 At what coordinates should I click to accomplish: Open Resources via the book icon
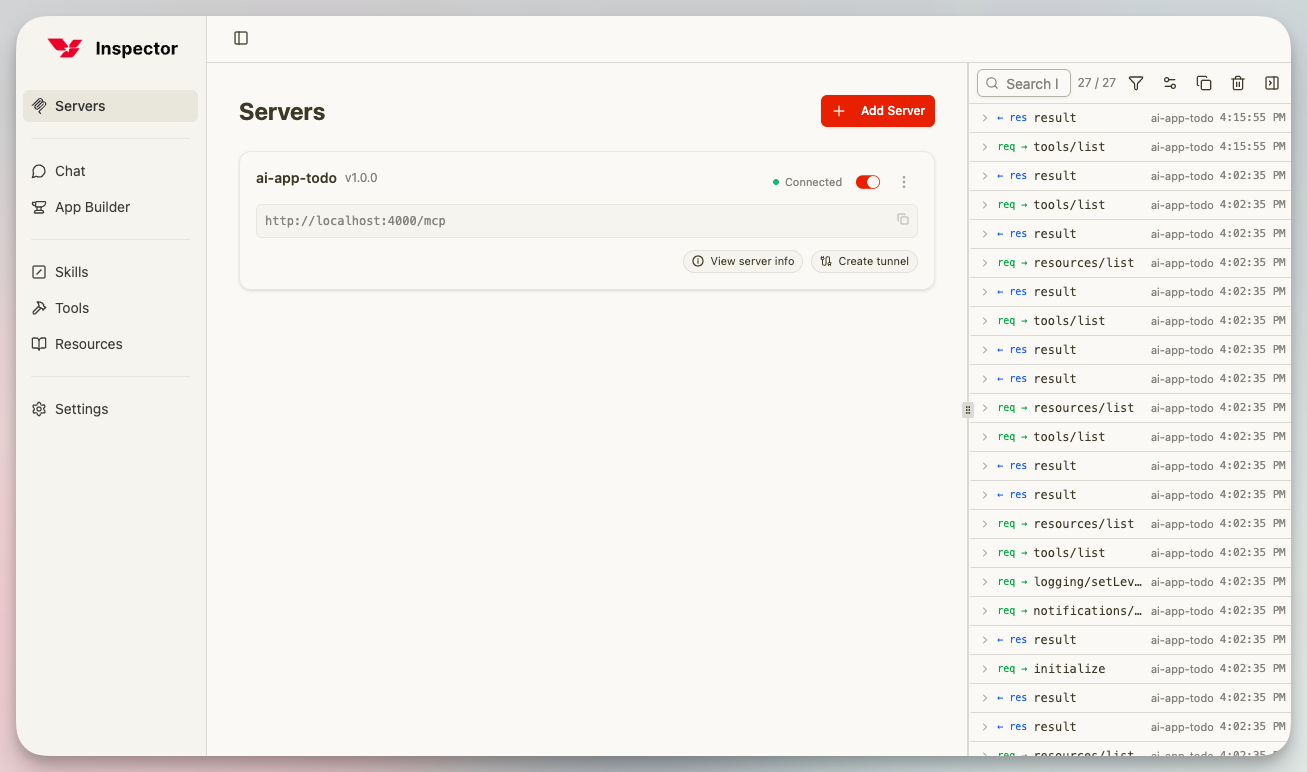point(39,344)
